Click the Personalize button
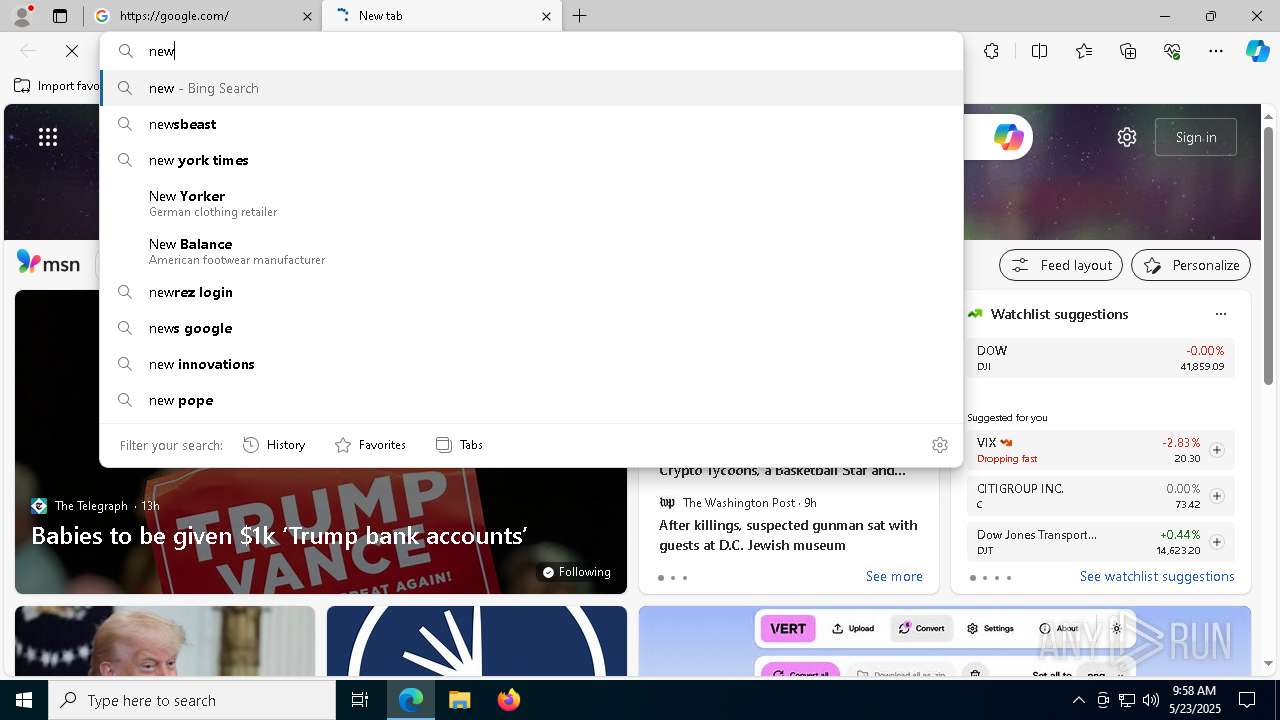The height and width of the screenshot is (720, 1280). coord(1191,265)
